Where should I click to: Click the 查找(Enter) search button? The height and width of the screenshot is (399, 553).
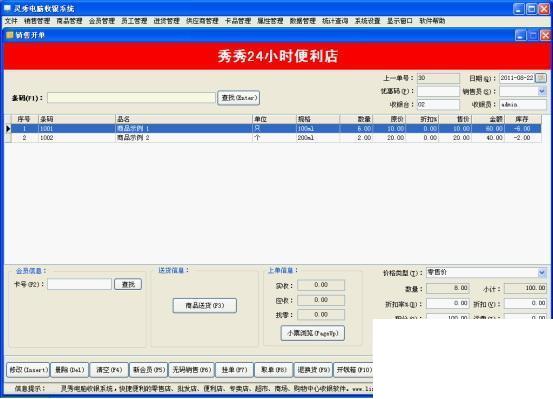click(x=239, y=98)
